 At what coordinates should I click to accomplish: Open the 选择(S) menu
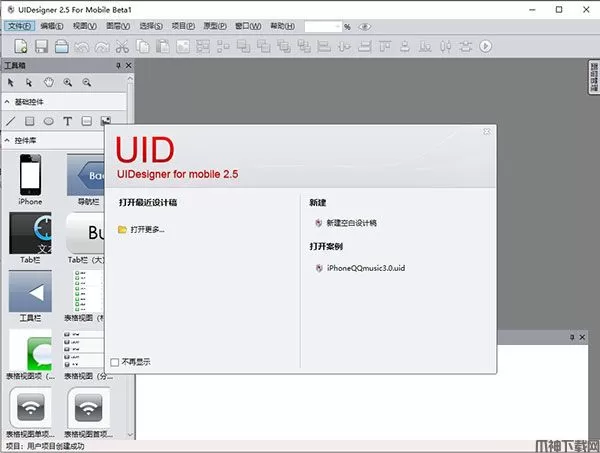[x=151, y=26]
